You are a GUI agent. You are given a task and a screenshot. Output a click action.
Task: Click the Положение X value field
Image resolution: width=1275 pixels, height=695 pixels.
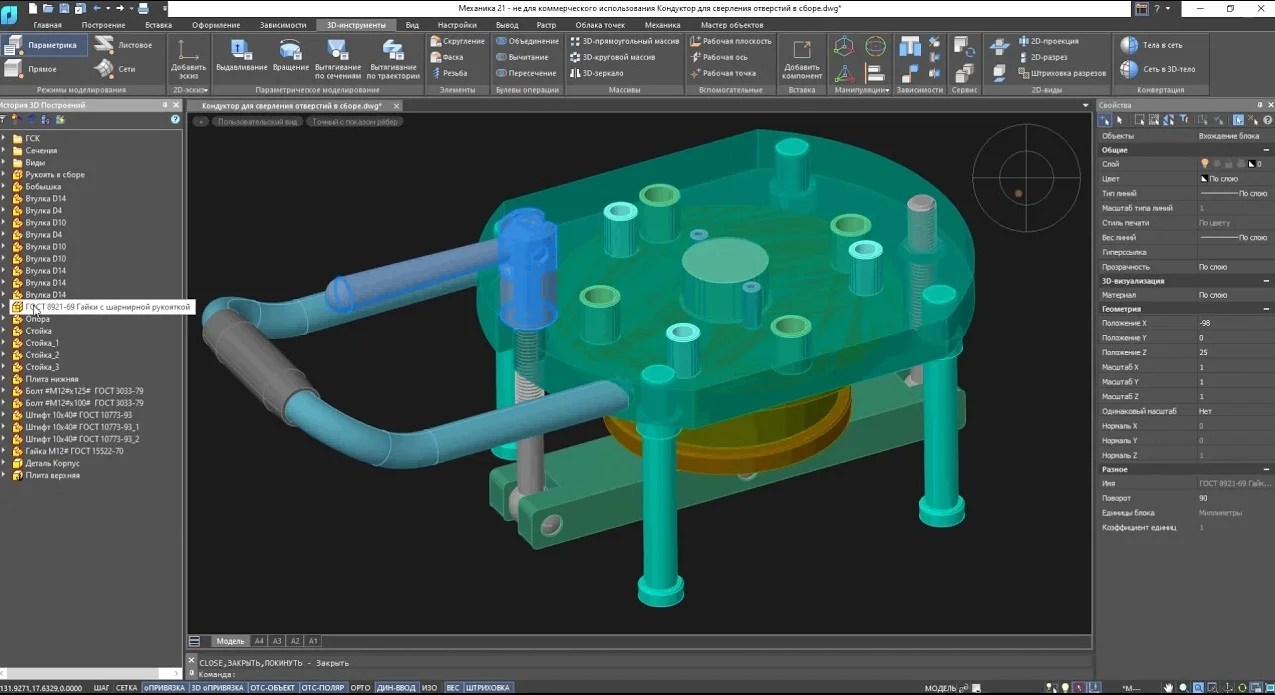click(1230, 324)
